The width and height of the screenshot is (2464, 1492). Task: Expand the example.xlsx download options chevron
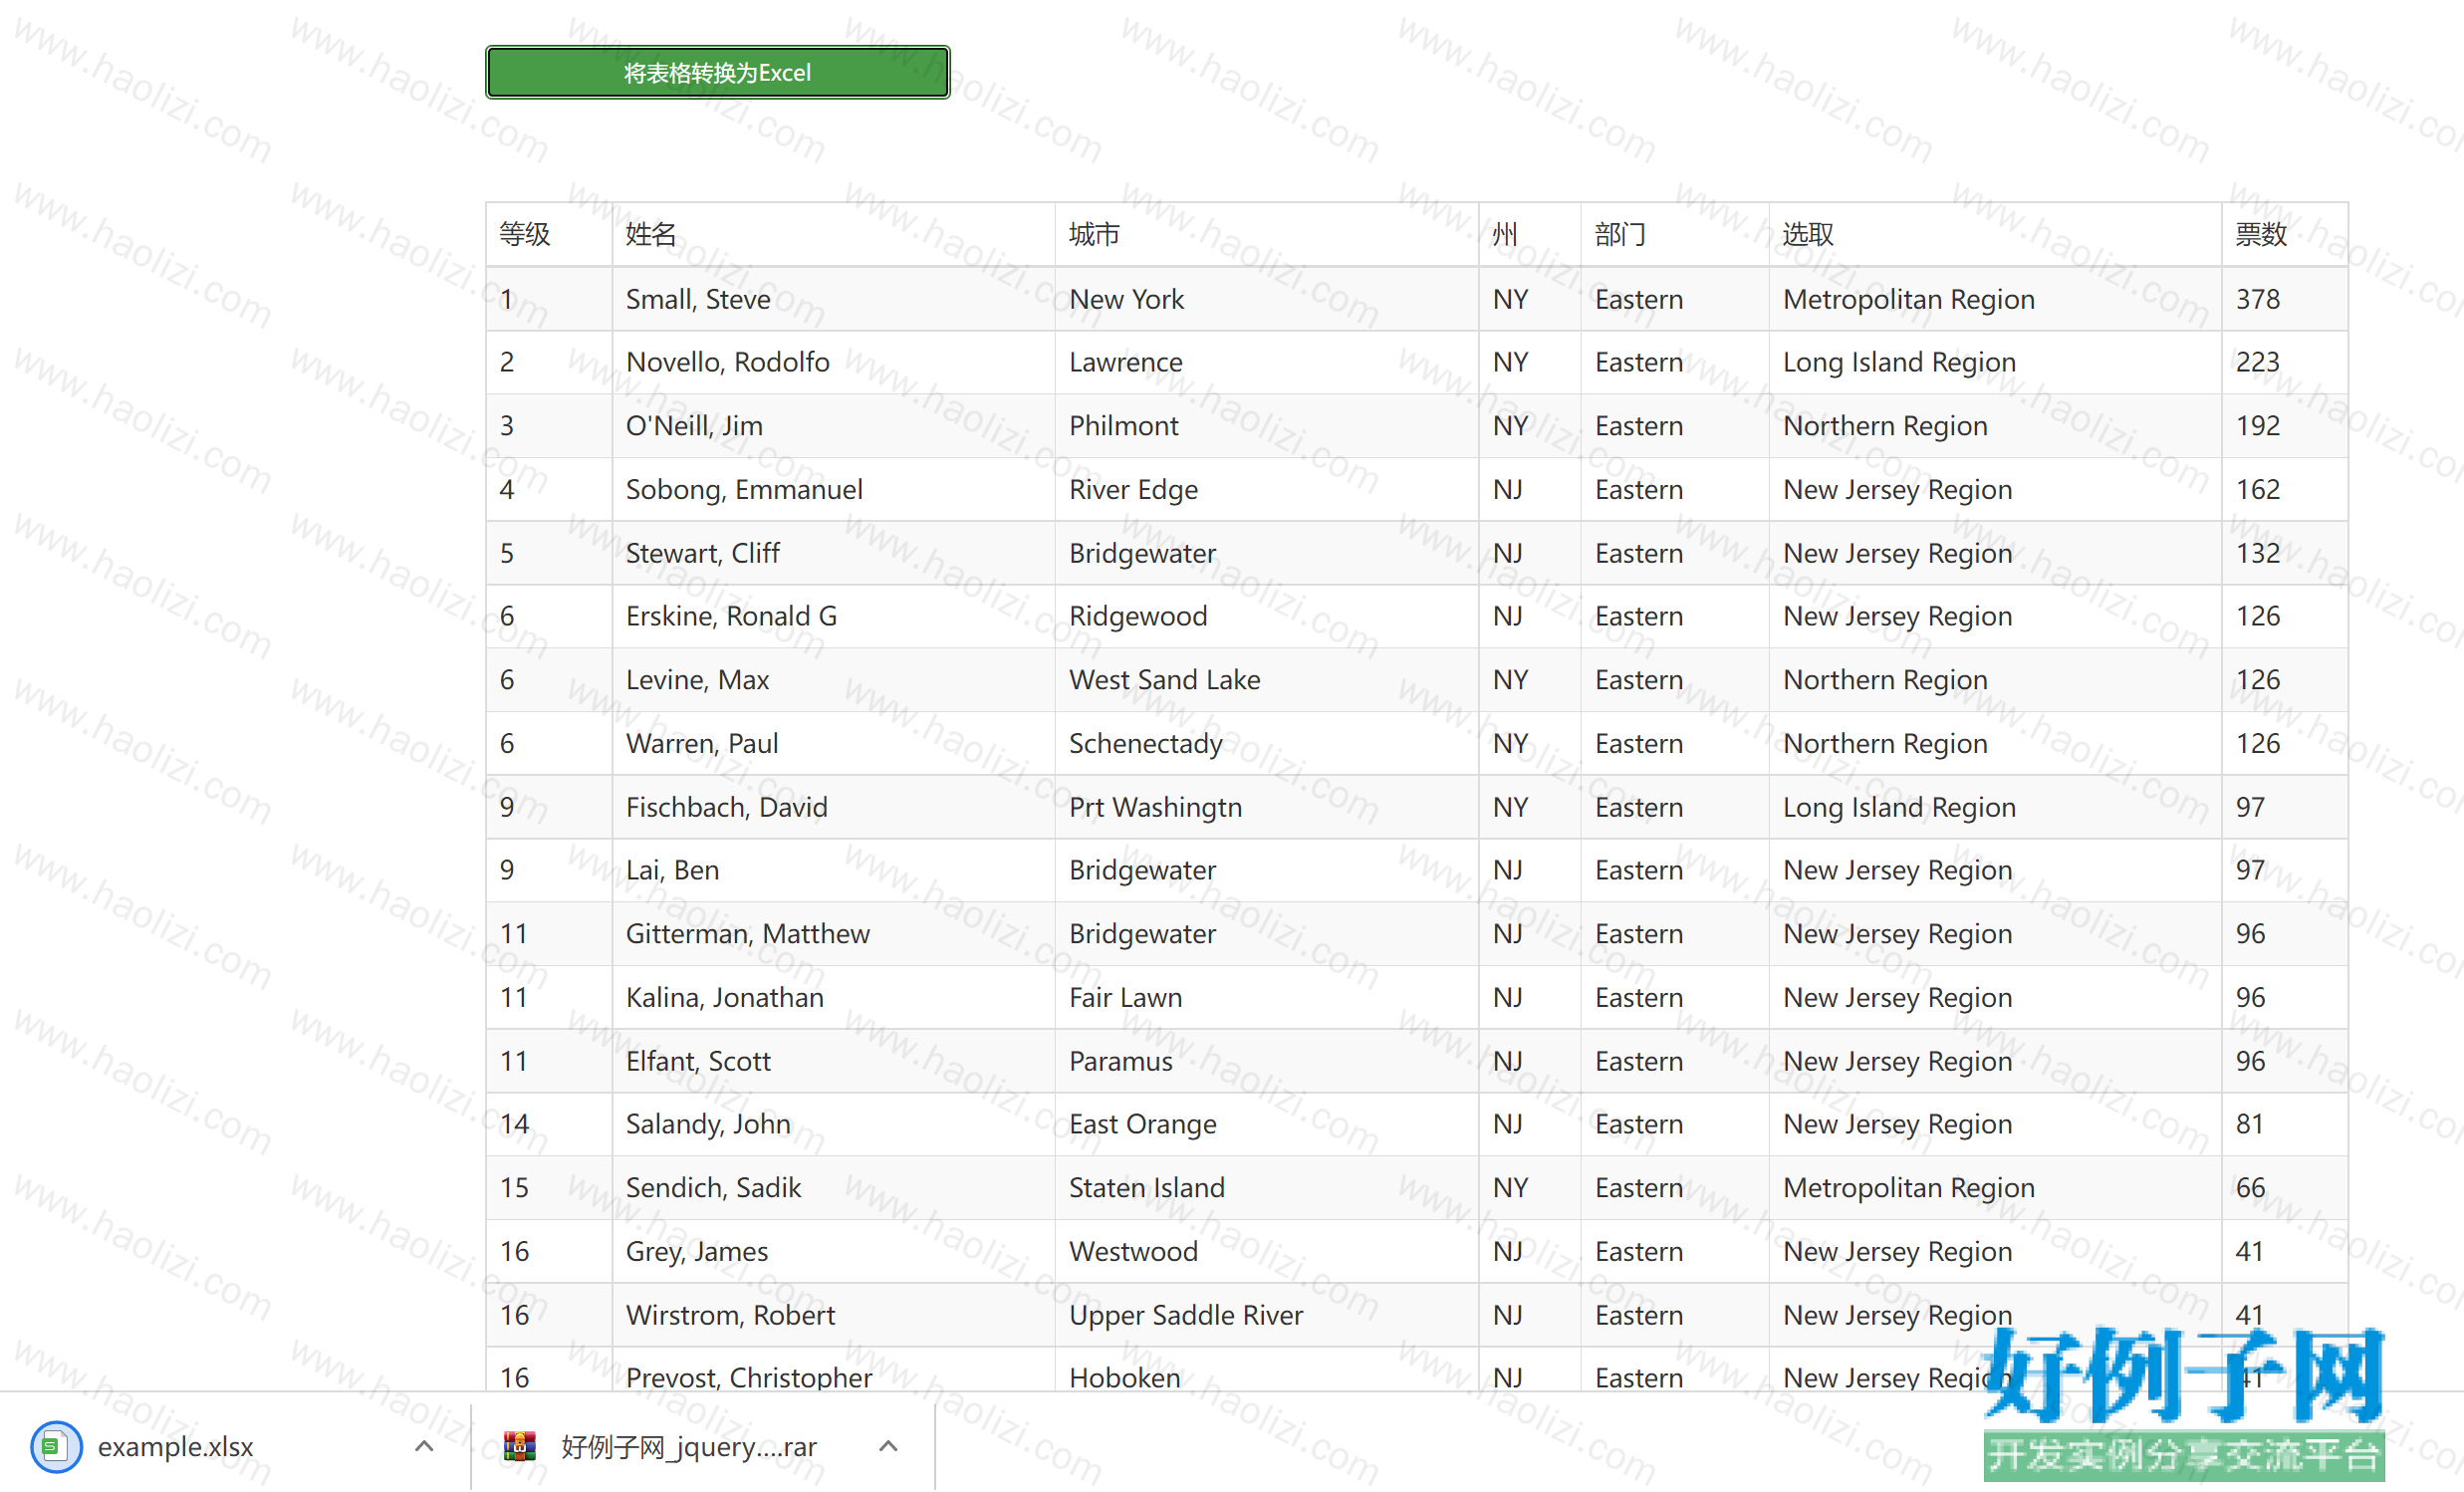424,1446
